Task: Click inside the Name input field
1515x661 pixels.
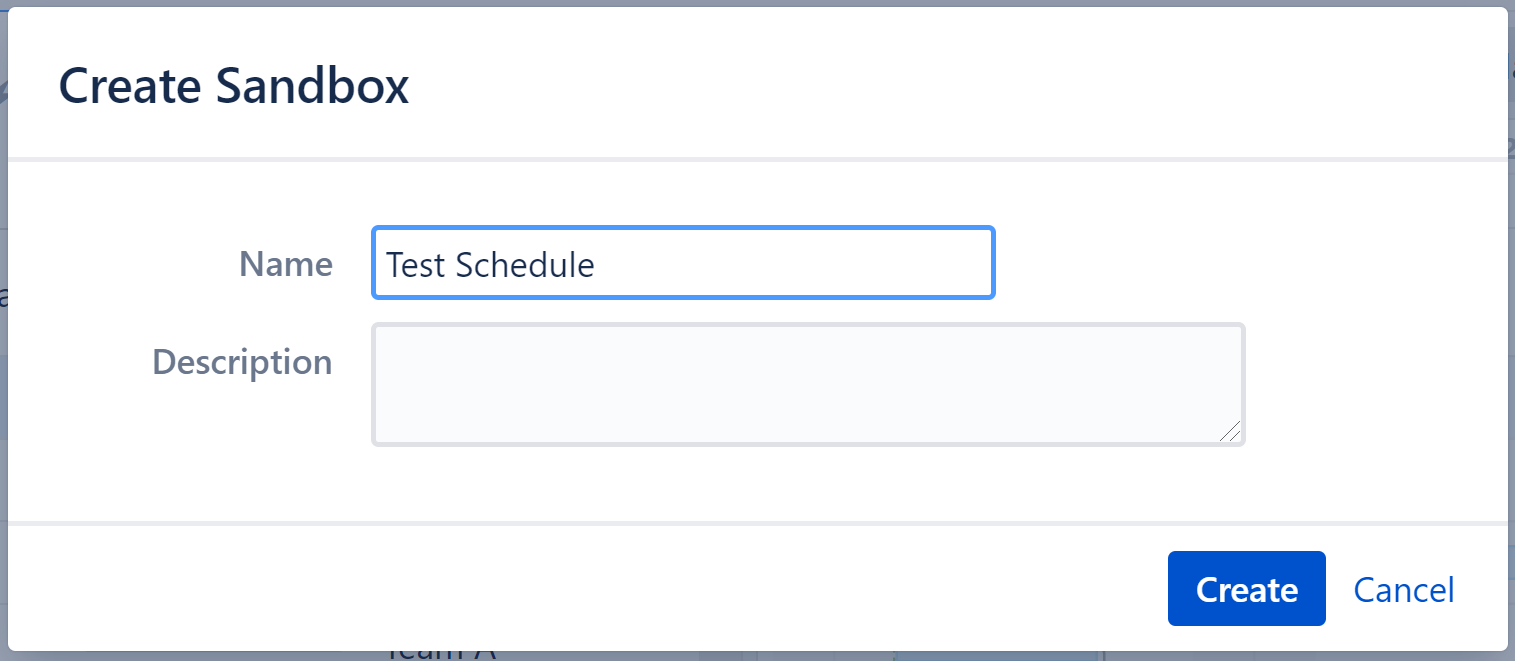Action: point(683,263)
